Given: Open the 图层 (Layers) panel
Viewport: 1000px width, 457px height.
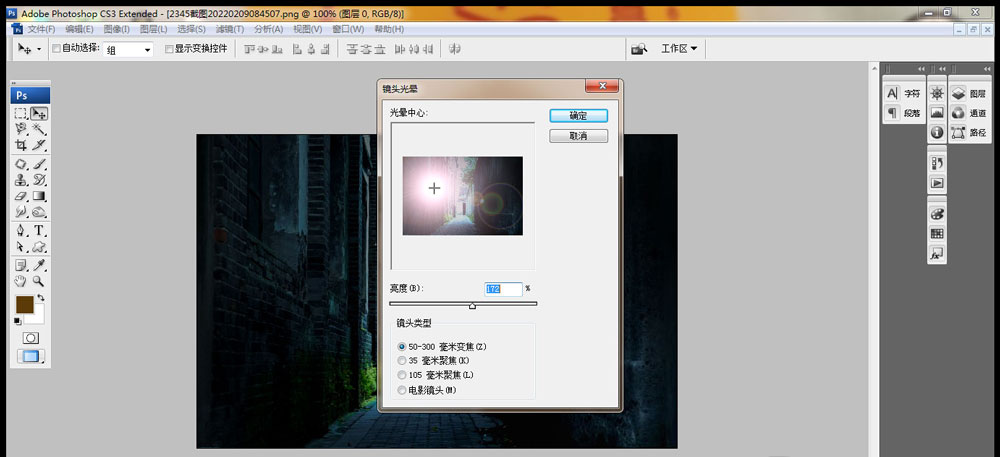Looking at the screenshot, I should pyautogui.click(x=969, y=94).
